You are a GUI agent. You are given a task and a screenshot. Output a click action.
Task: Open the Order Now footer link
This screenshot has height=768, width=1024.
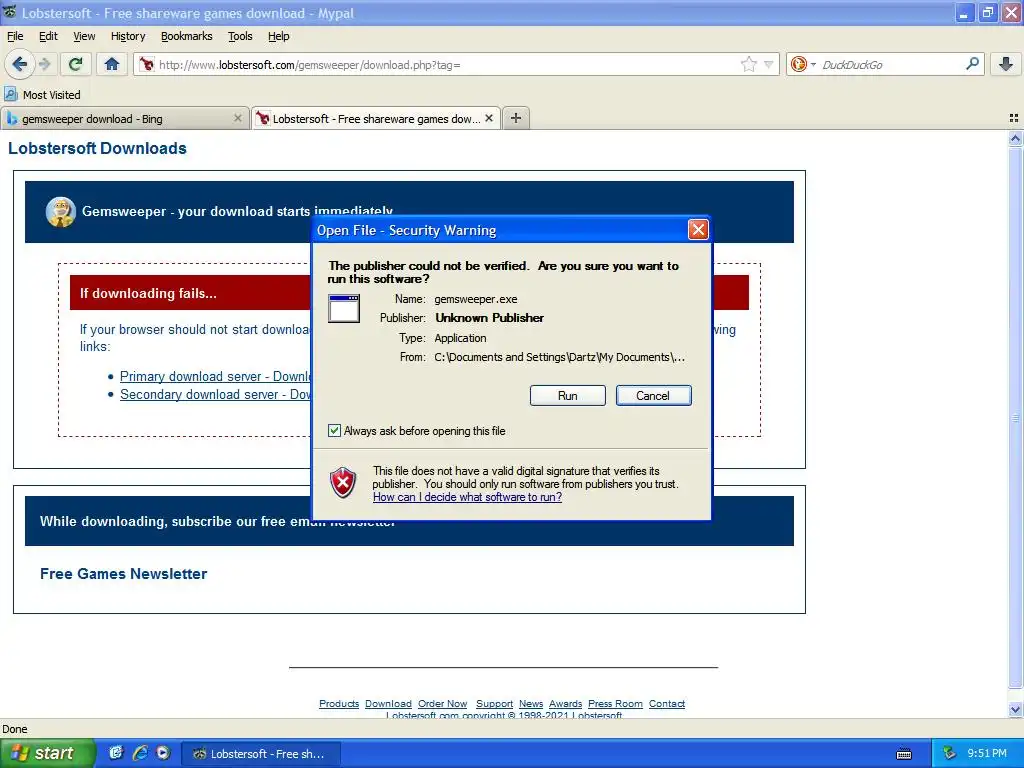pos(442,703)
